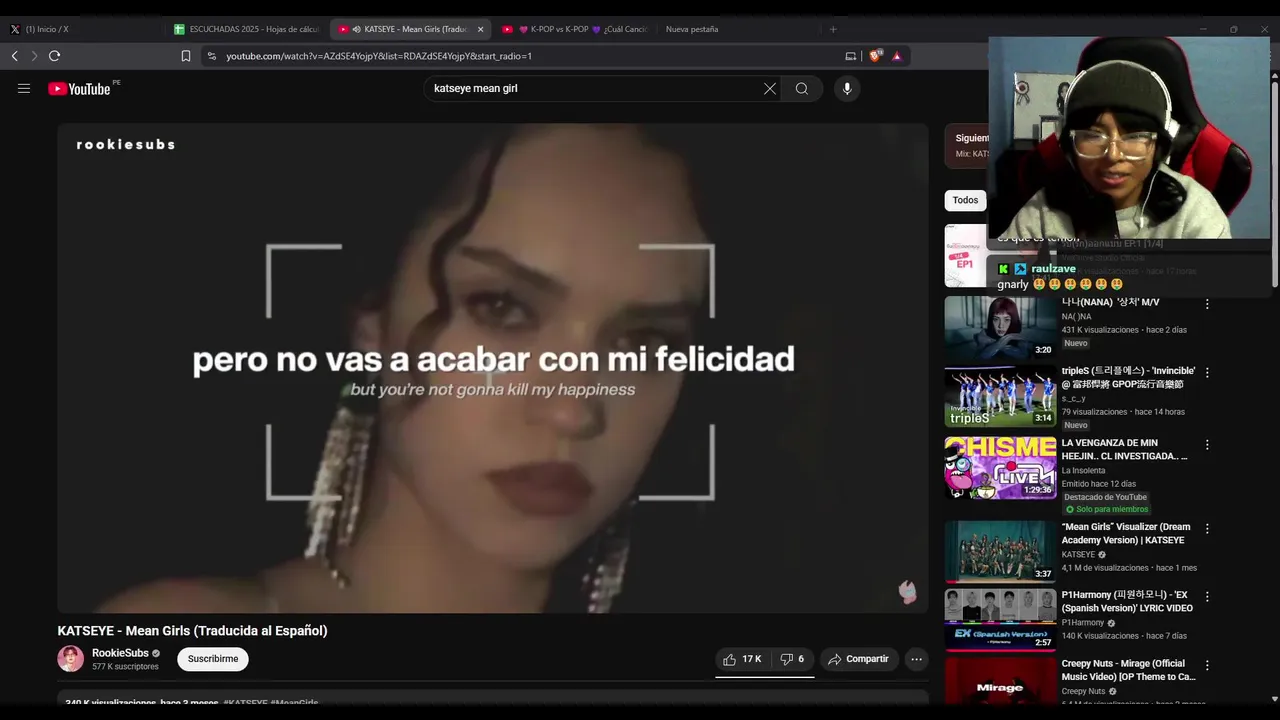Open options for 나나(NANA) '상처' M/V

(x=1207, y=304)
